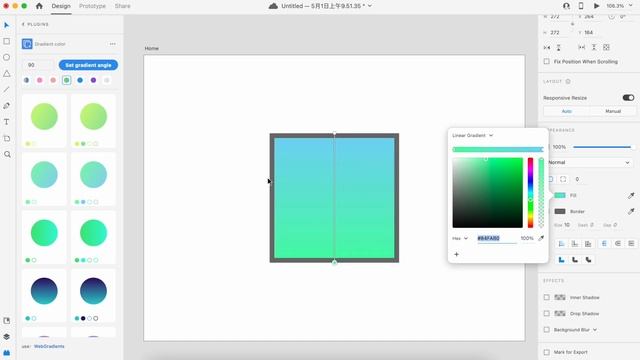This screenshot has width=640, height=360.
Task: Enable the Inner Shadow checkbox
Action: click(x=547, y=298)
